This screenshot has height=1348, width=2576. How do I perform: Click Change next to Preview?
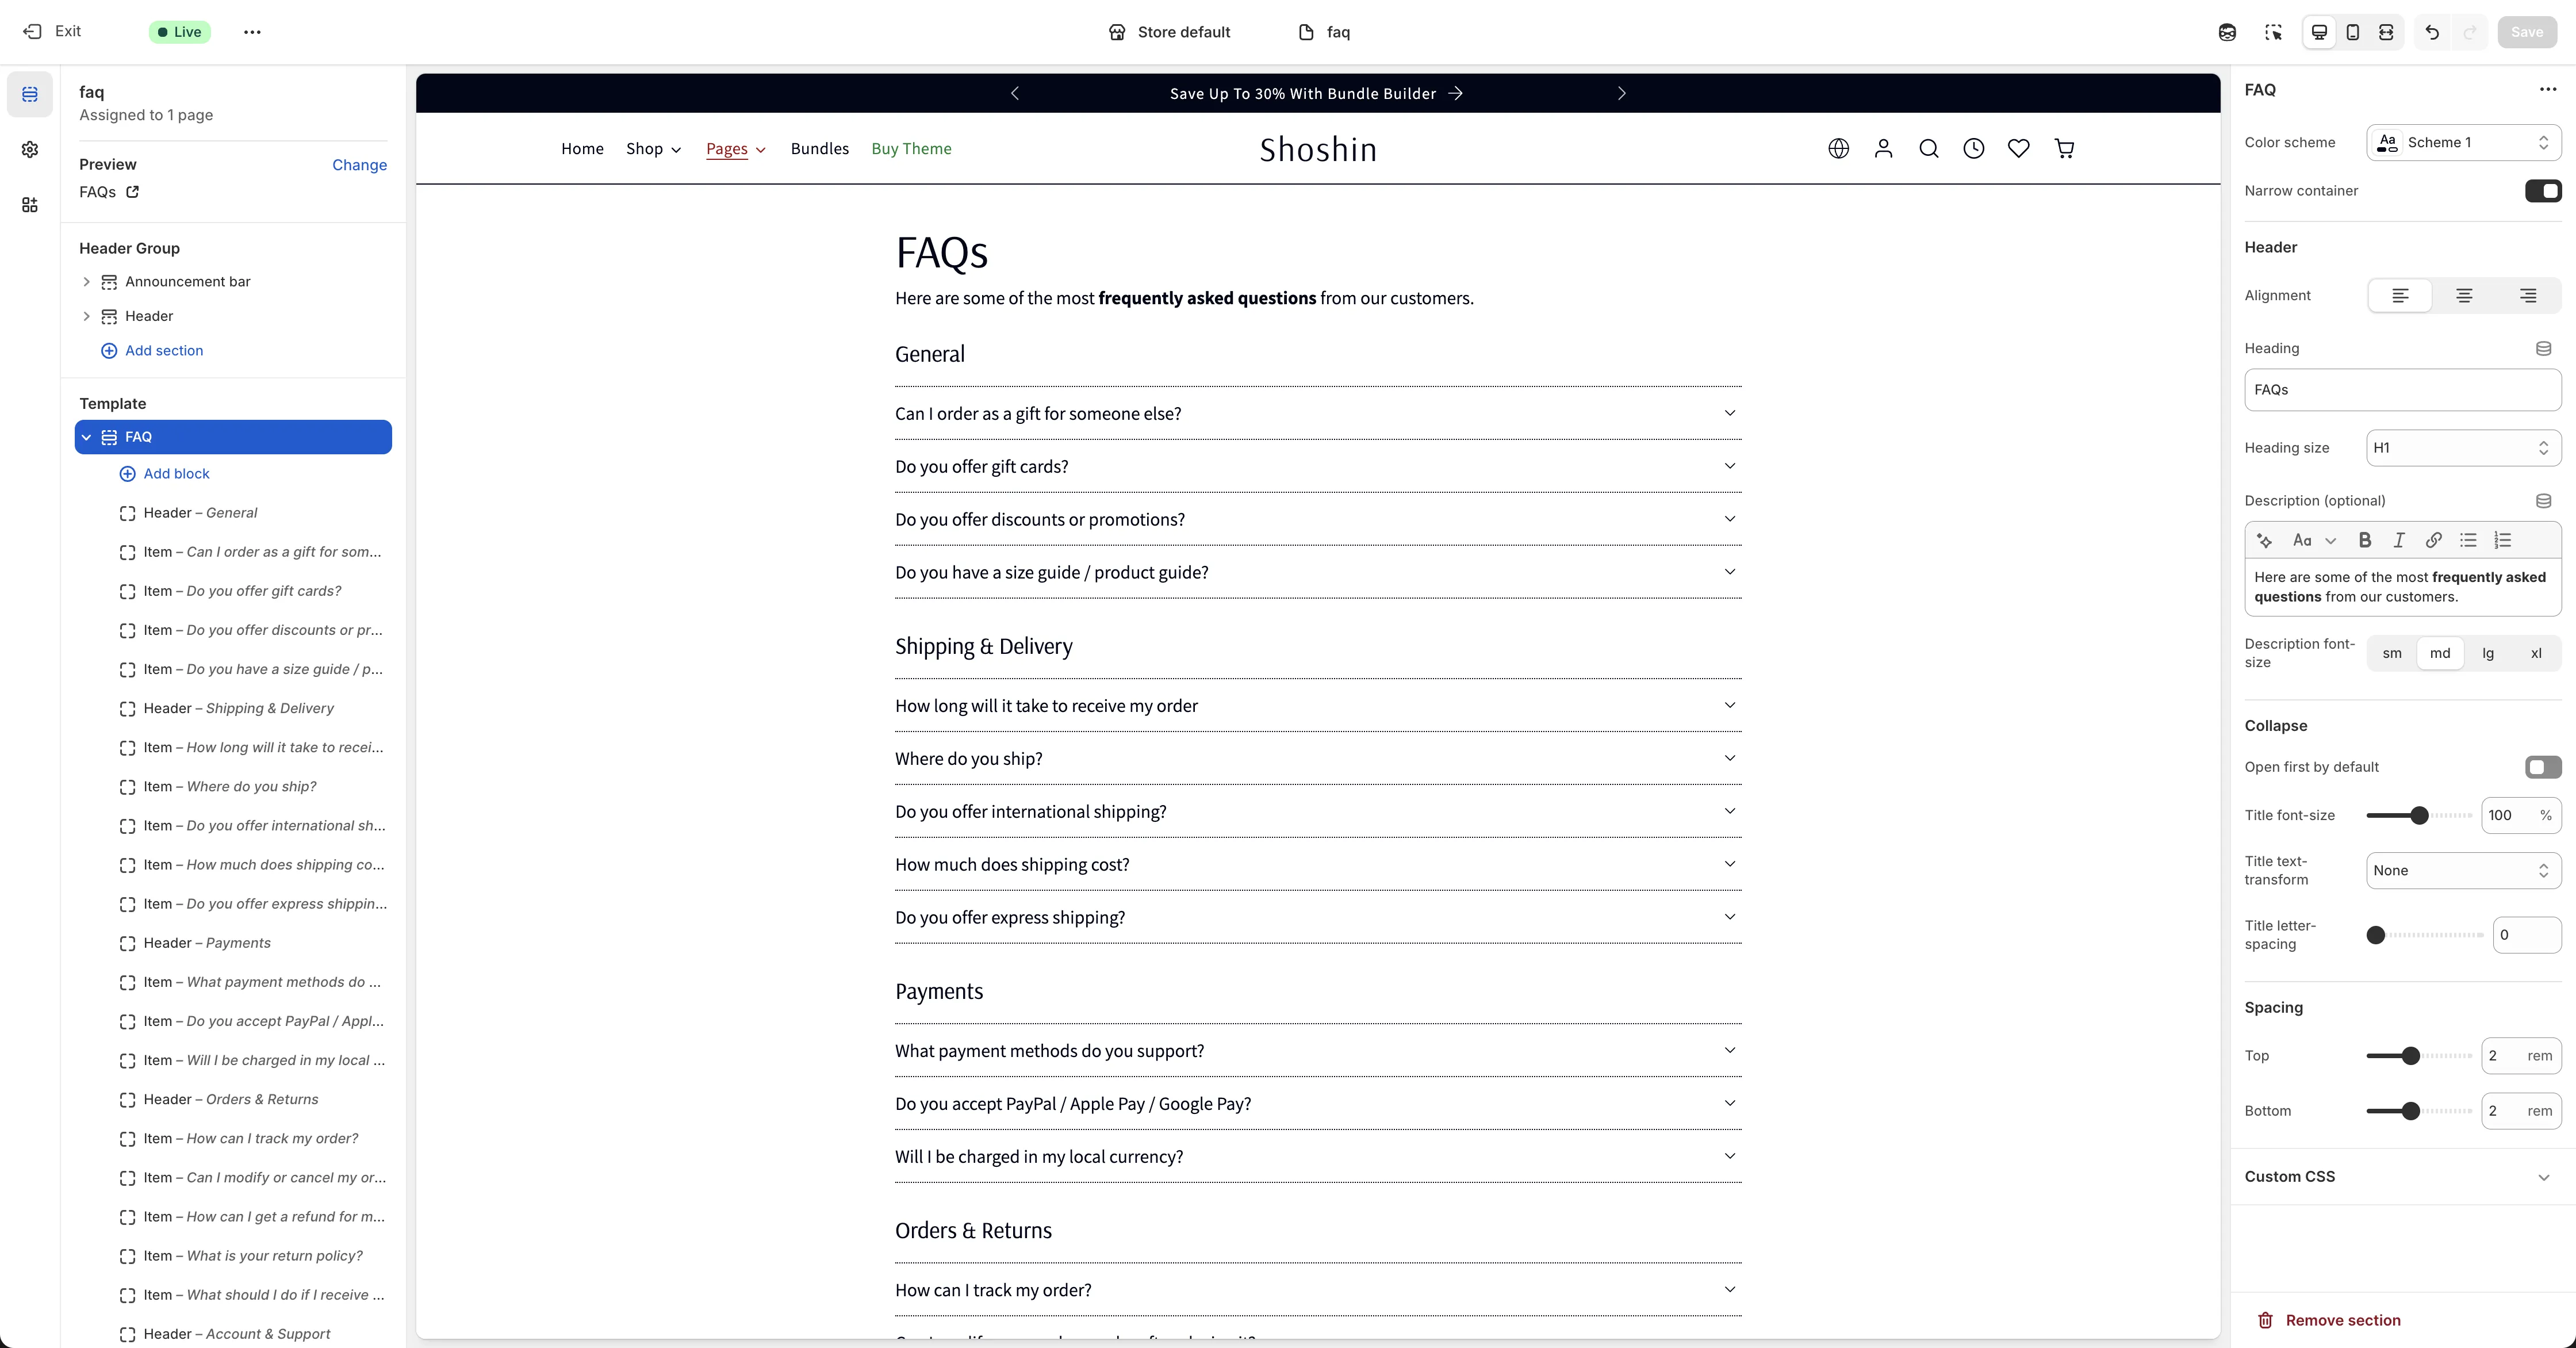[x=360, y=165]
